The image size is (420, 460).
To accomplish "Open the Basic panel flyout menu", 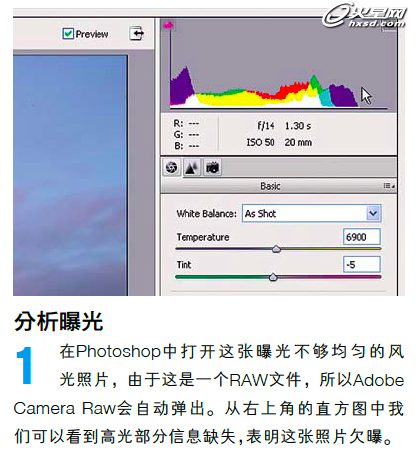I will [389, 186].
